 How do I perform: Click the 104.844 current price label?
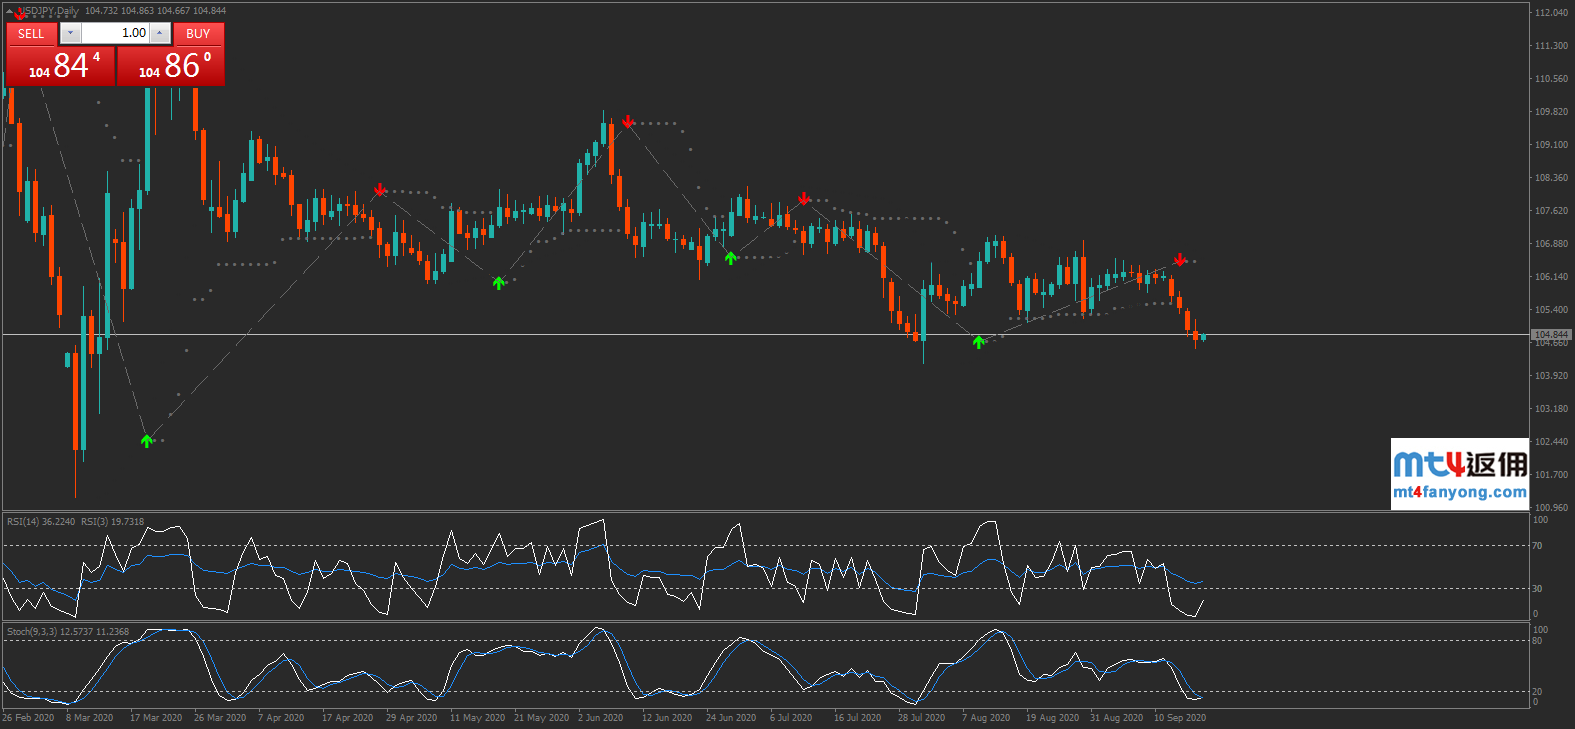click(x=1551, y=334)
